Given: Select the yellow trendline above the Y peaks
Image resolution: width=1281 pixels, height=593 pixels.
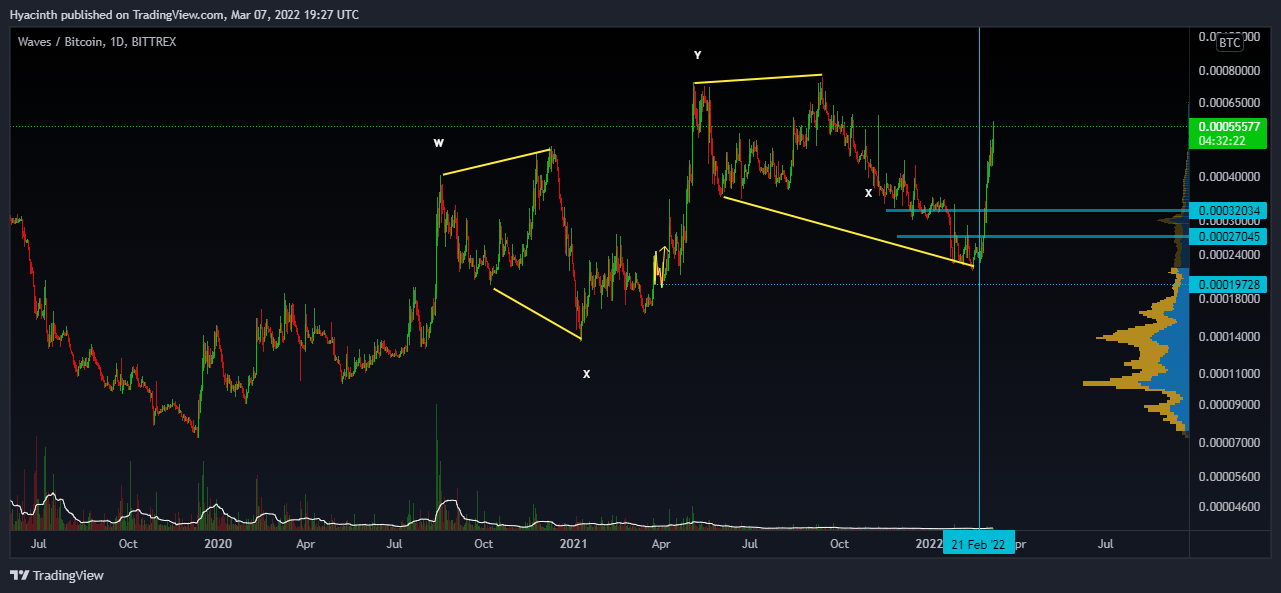Looking at the screenshot, I should click(x=758, y=78).
